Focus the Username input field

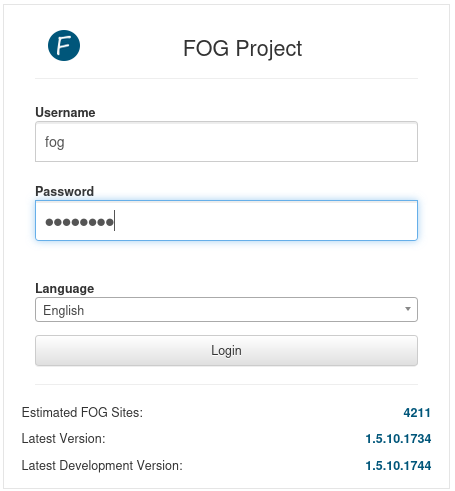point(226,142)
